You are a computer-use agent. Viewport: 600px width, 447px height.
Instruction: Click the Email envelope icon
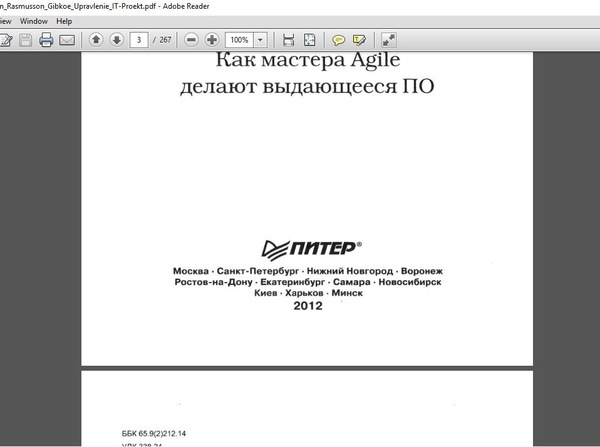[67, 40]
